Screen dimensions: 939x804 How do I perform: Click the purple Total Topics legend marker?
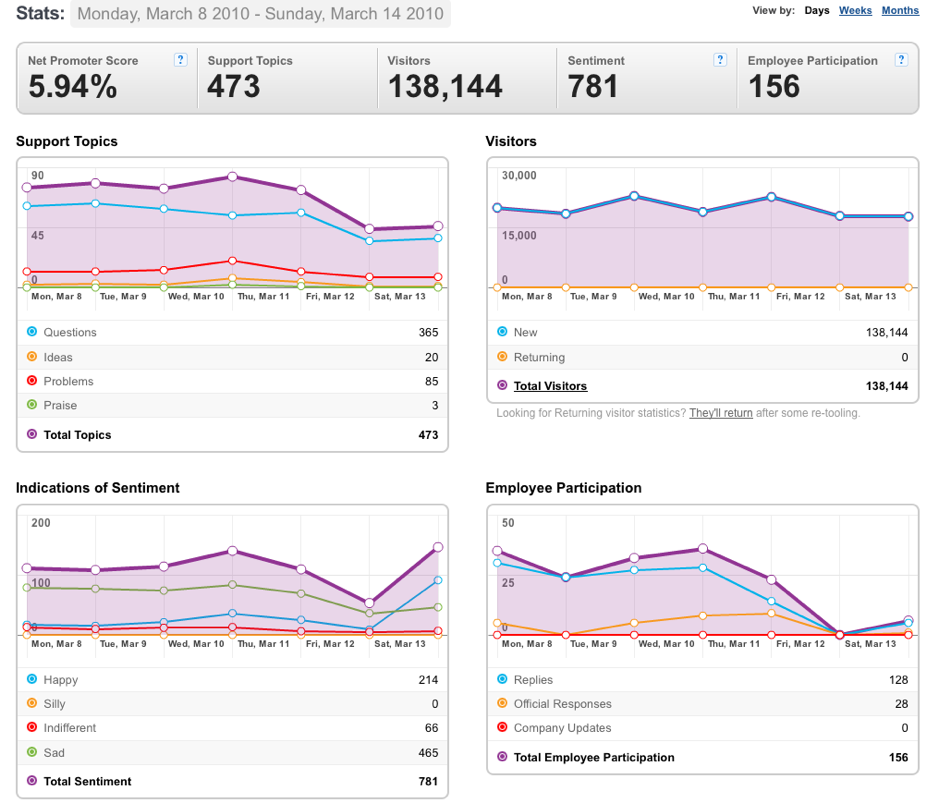coord(32,434)
